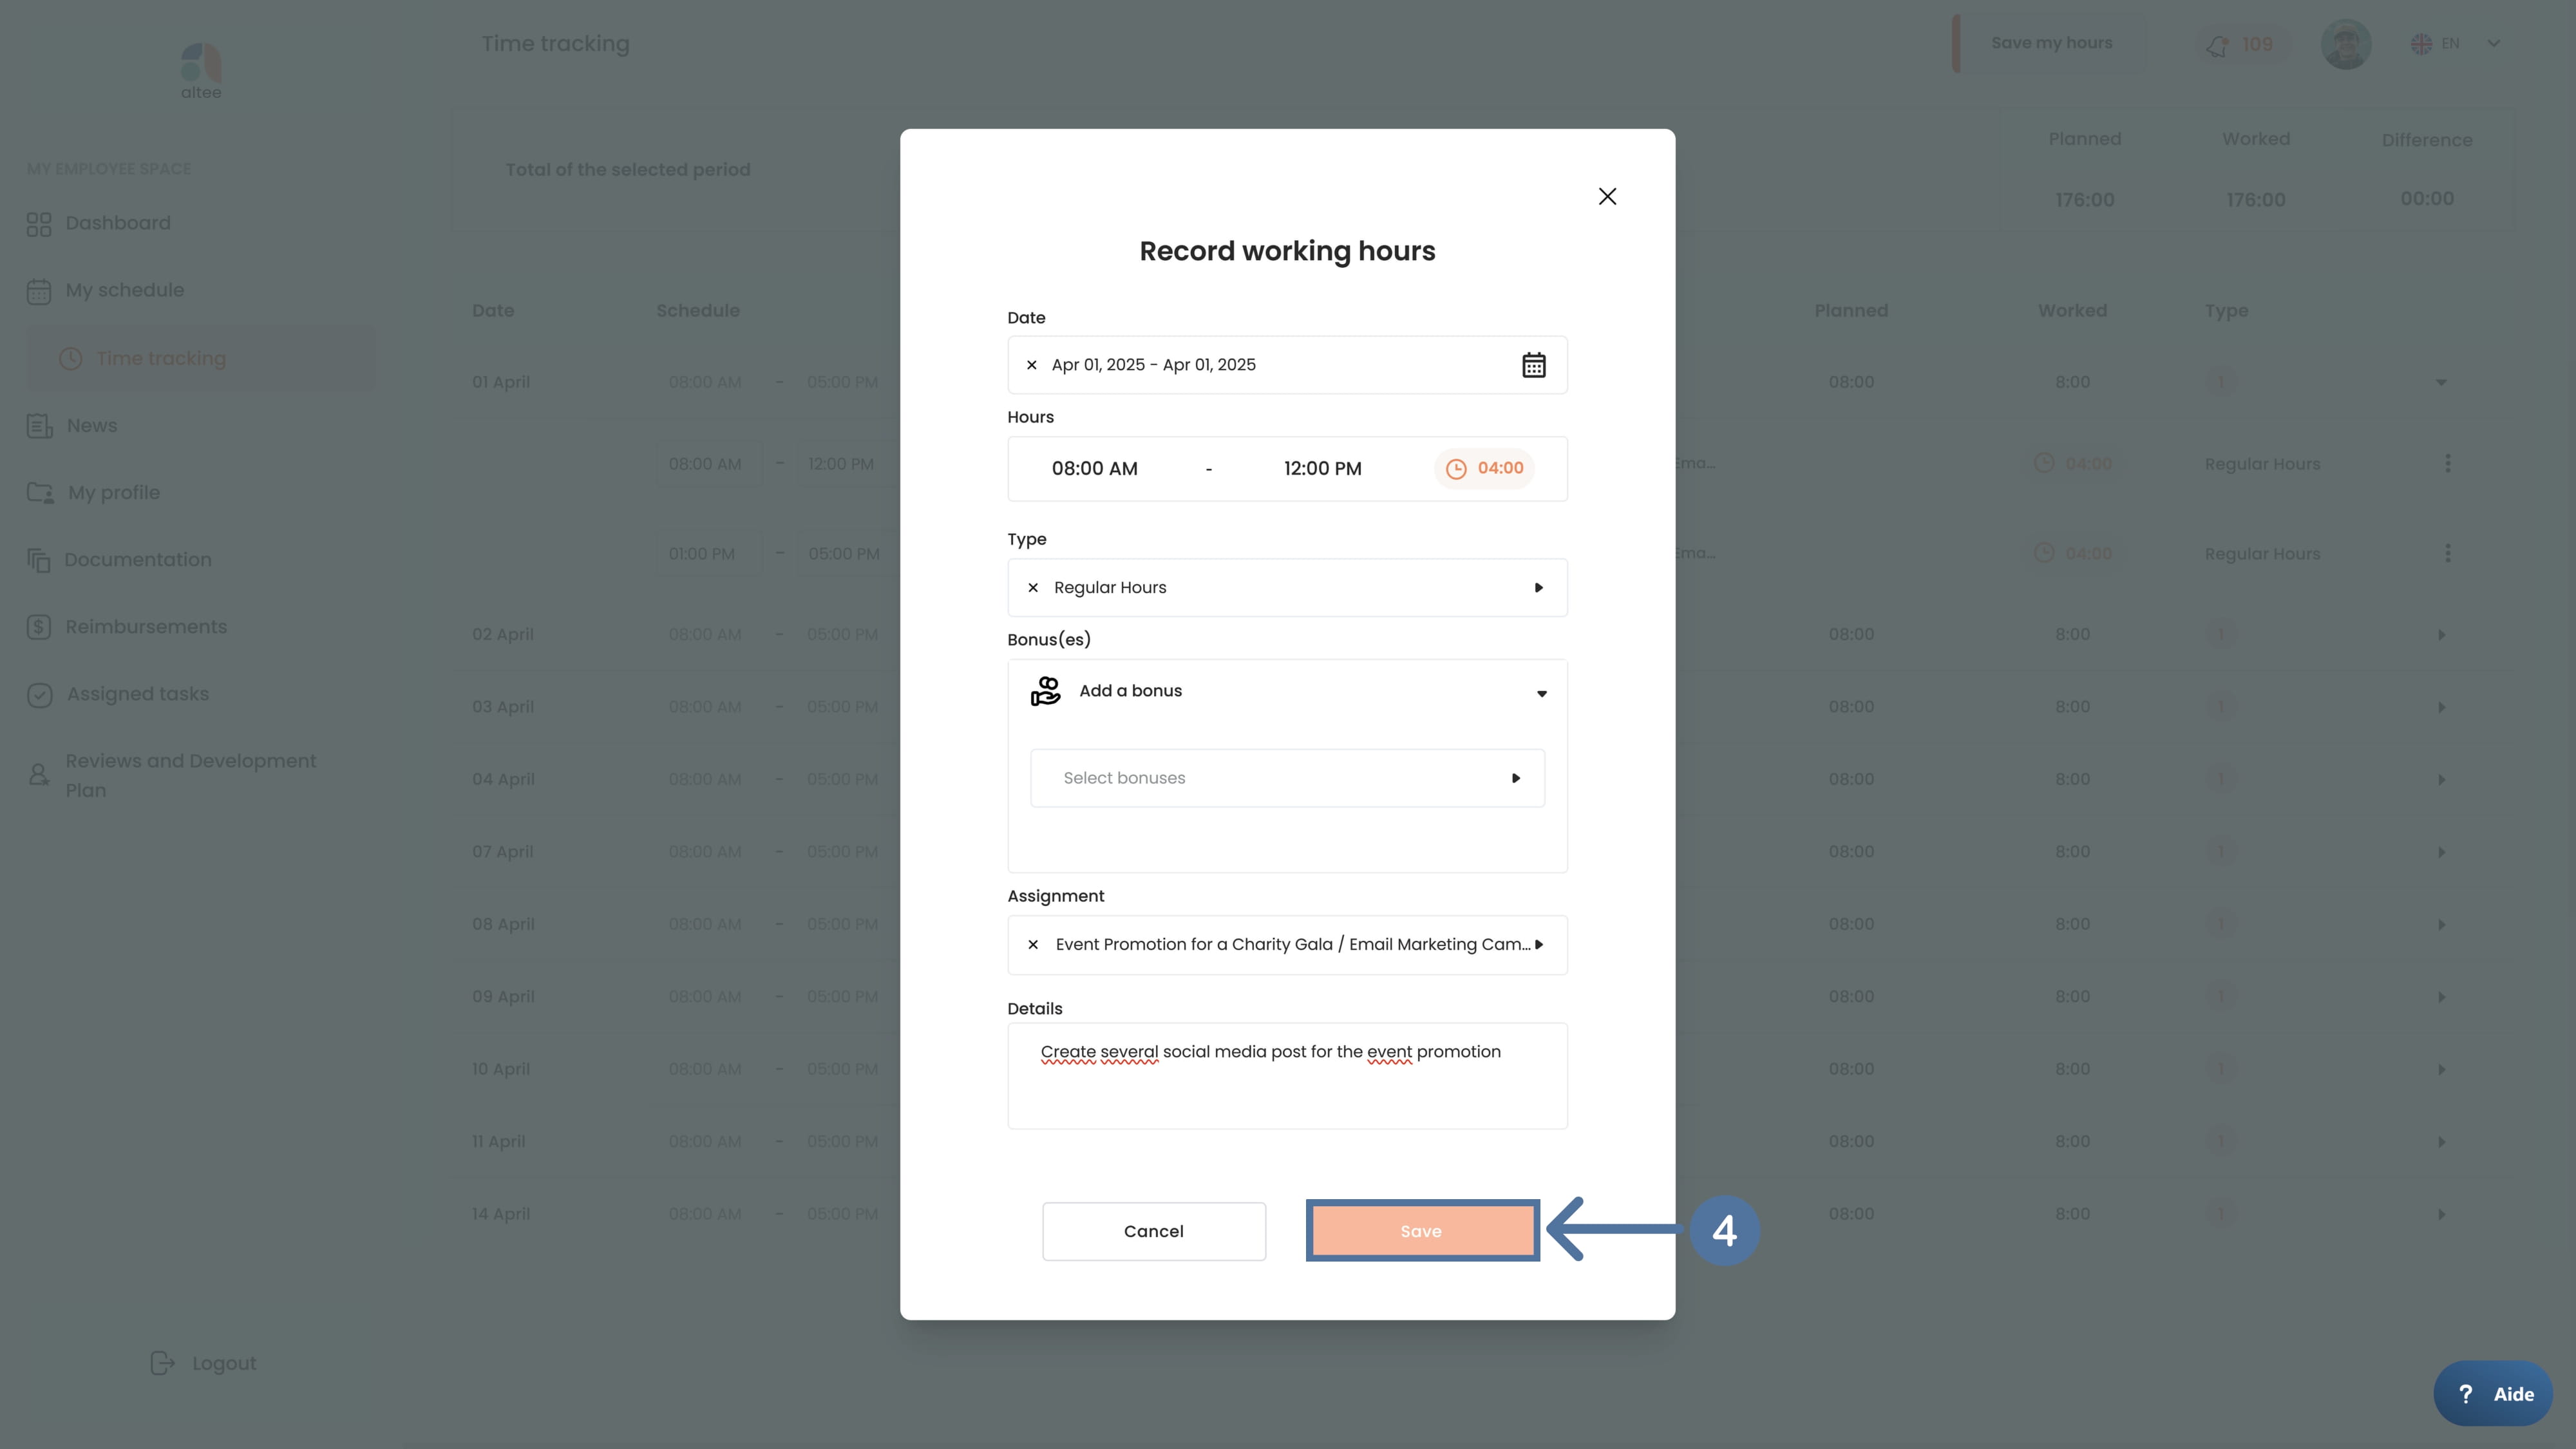Expand the 03 April row arrow

click(2441, 707)
